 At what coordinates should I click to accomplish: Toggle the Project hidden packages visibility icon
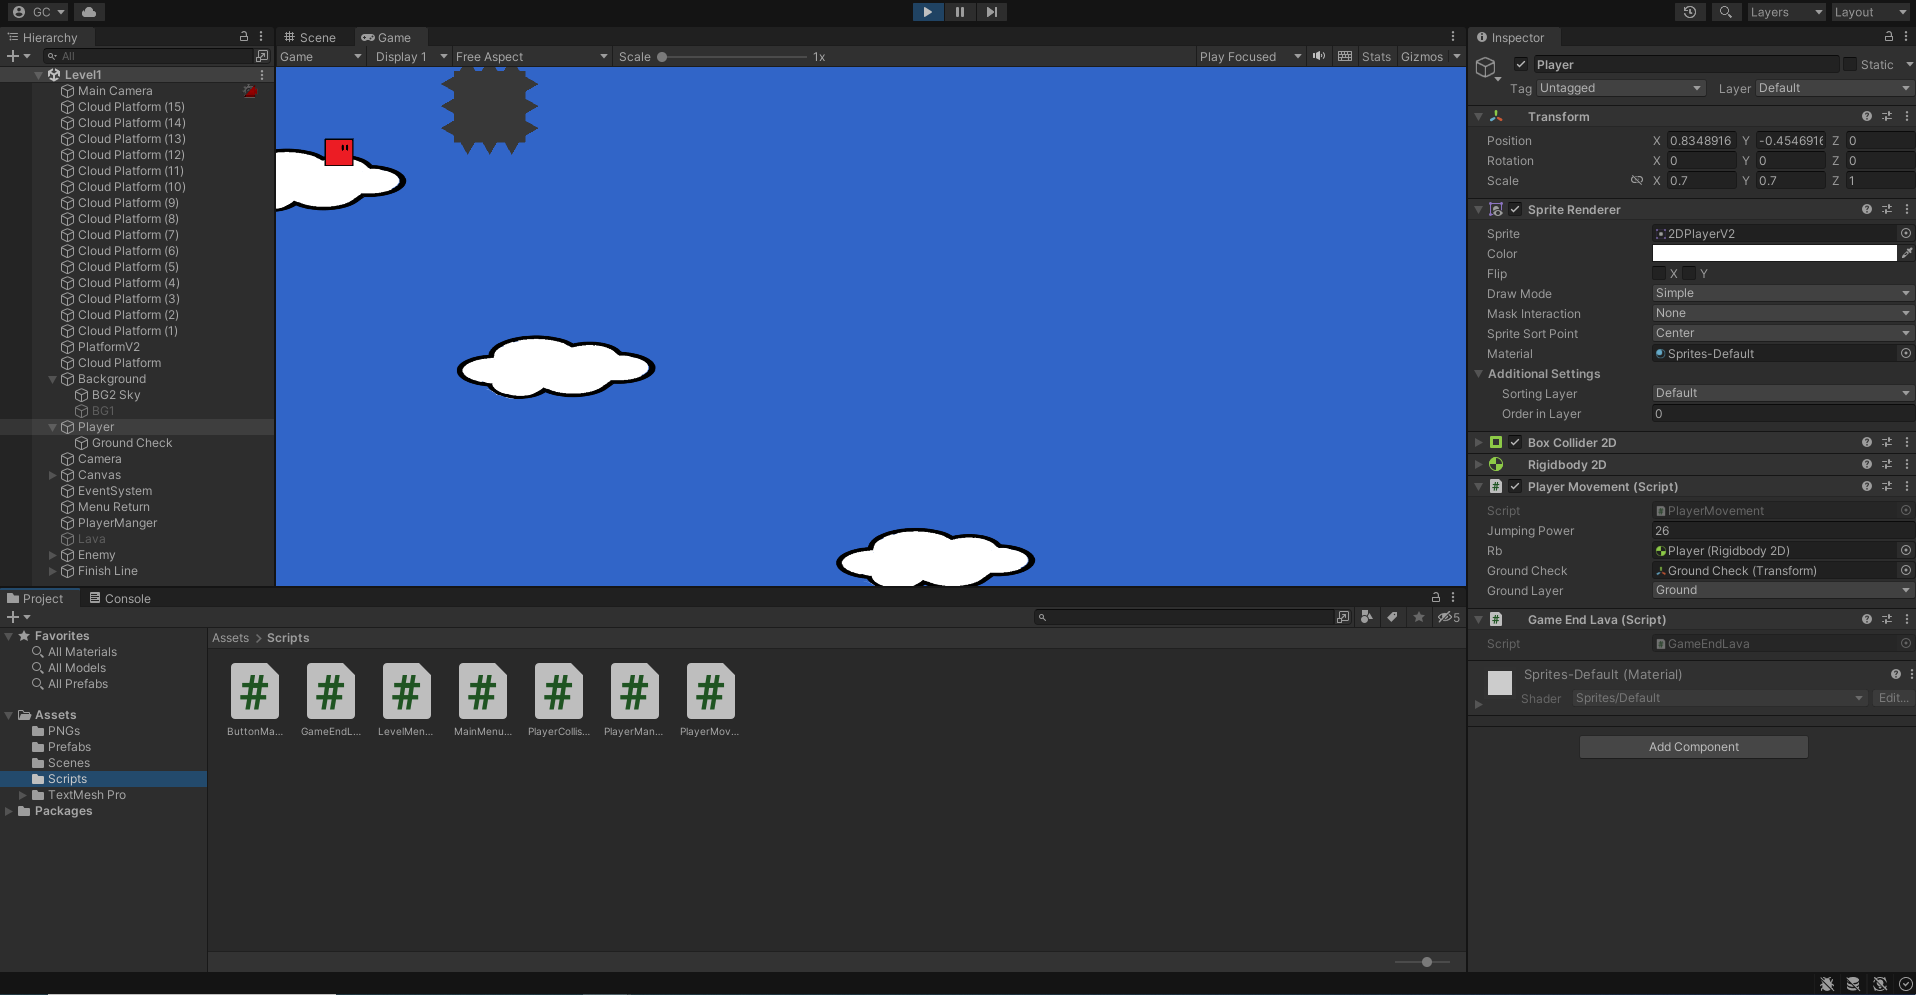(1449, 617)
